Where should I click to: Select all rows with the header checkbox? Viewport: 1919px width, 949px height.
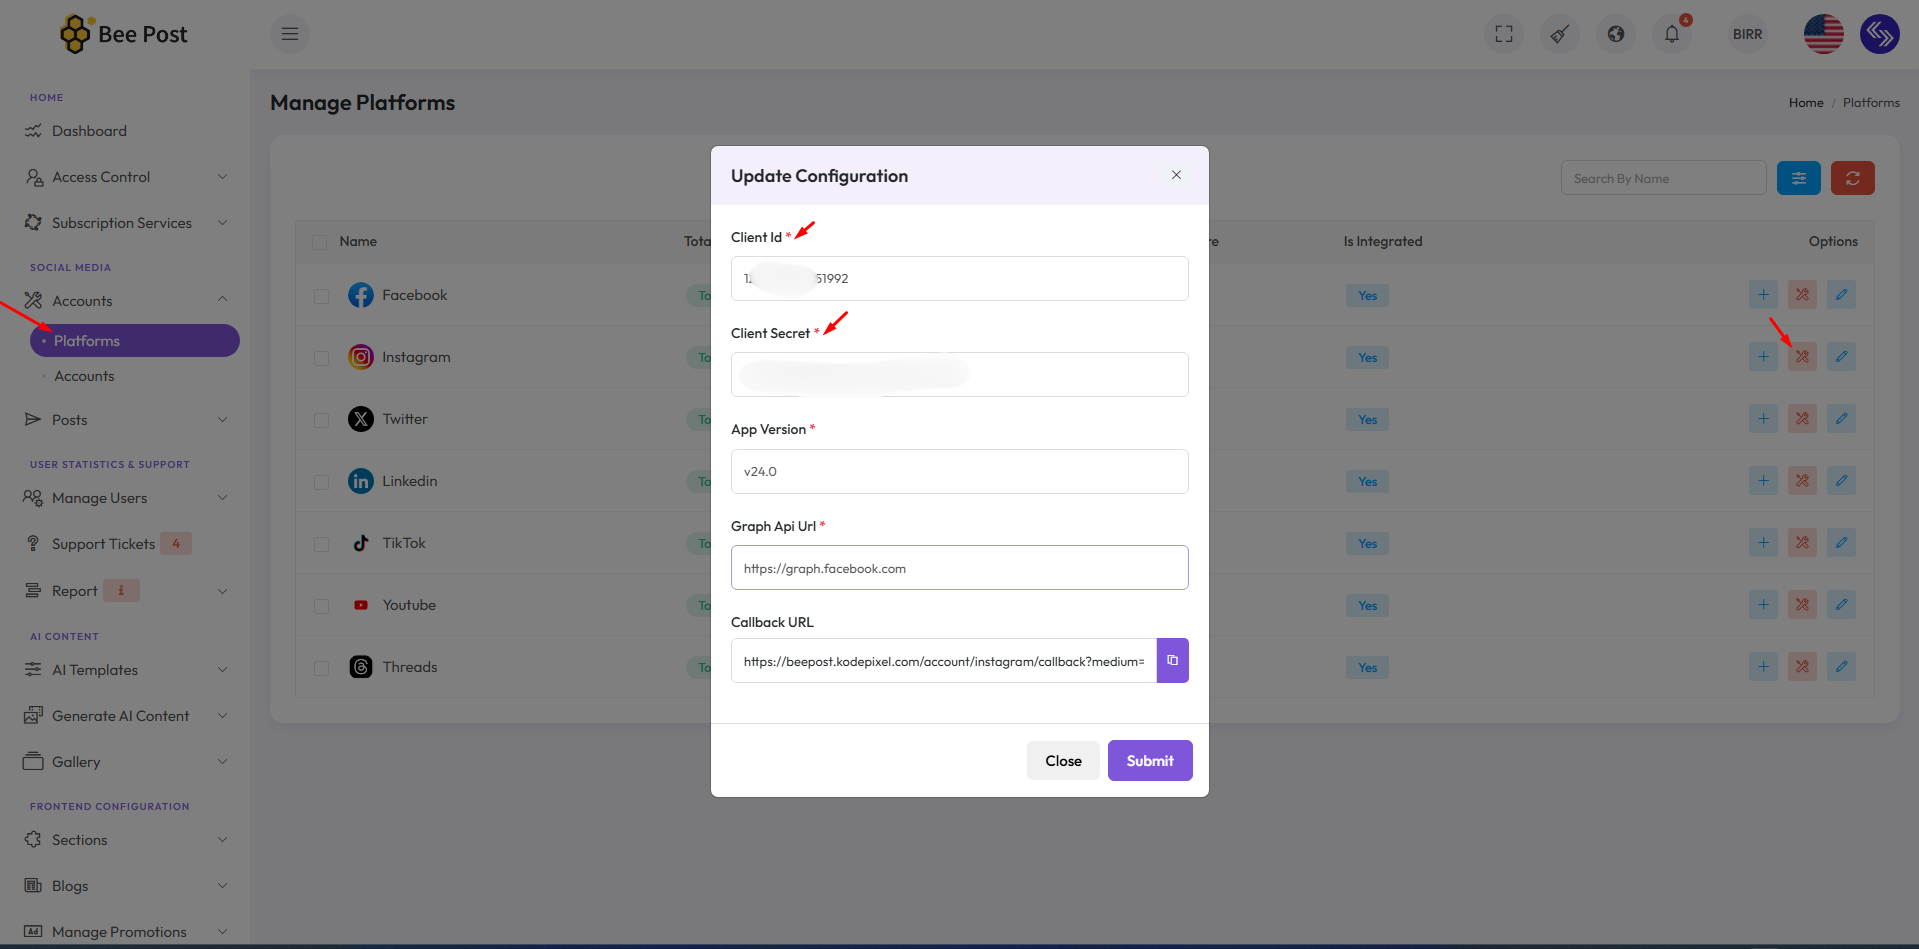click(x=320, y=242)
